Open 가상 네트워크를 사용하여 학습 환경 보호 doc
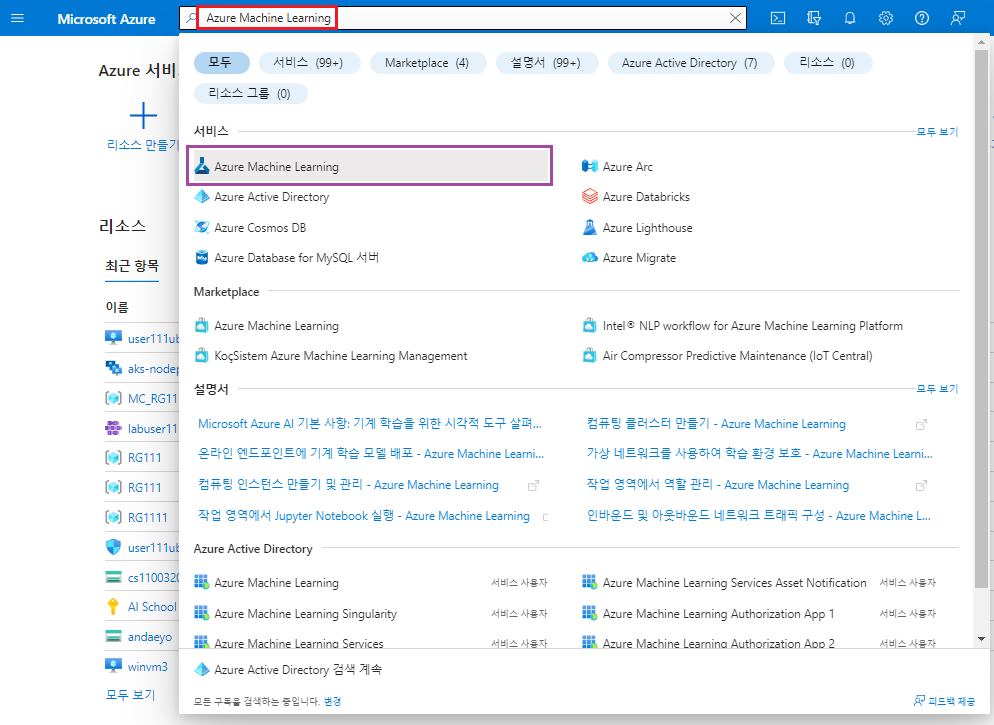 [759, 454]
